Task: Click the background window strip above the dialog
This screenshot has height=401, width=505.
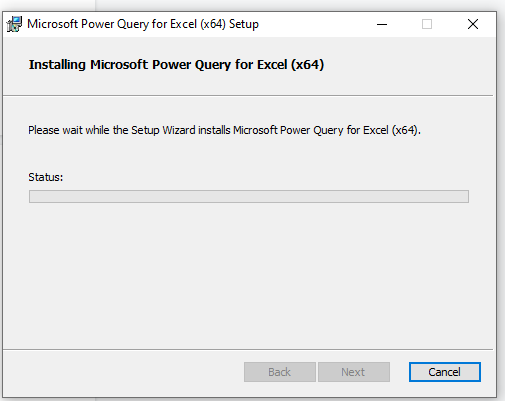Action: [300, 5]
